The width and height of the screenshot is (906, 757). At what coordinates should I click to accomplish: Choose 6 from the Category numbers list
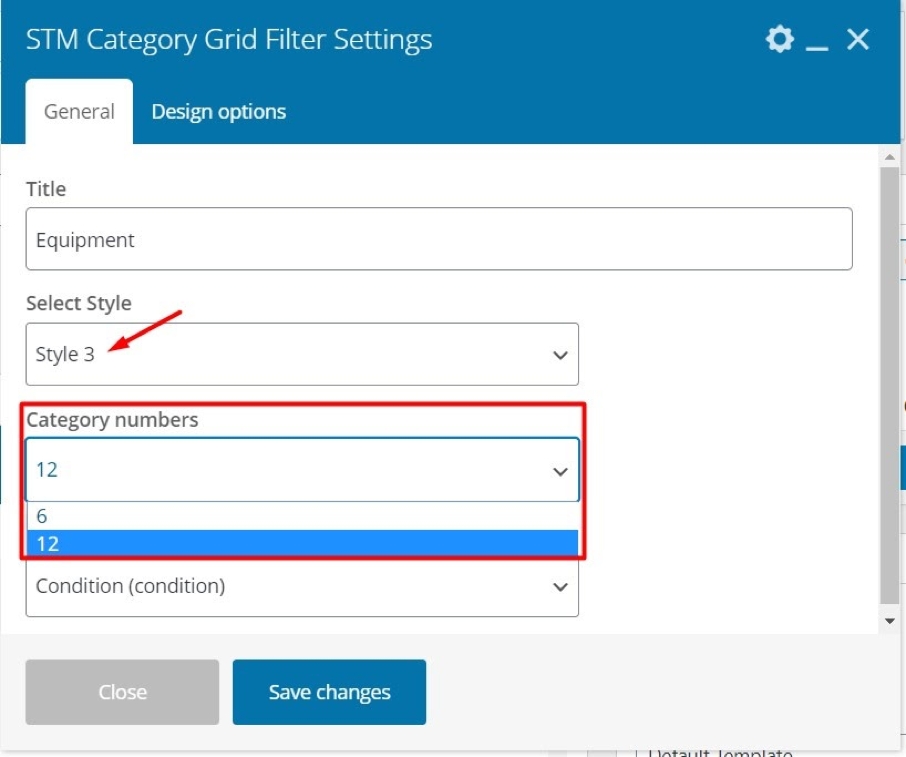(x=302, y=516)
